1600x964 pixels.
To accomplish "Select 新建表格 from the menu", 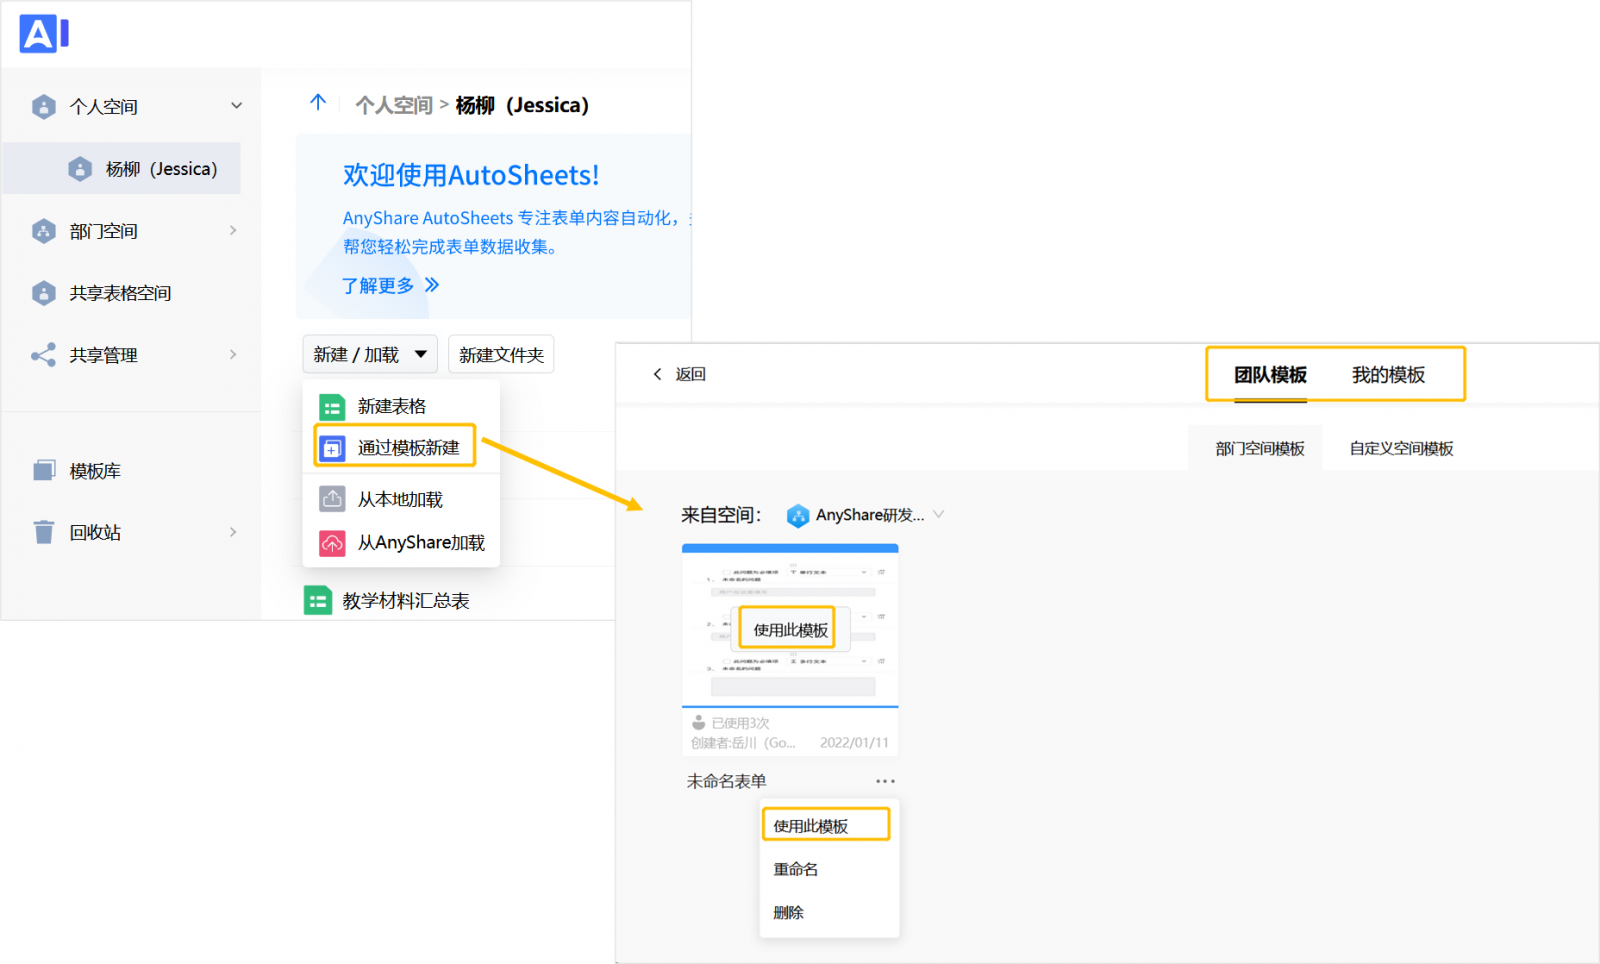I will pyautogui.click(x=401, y=407).
